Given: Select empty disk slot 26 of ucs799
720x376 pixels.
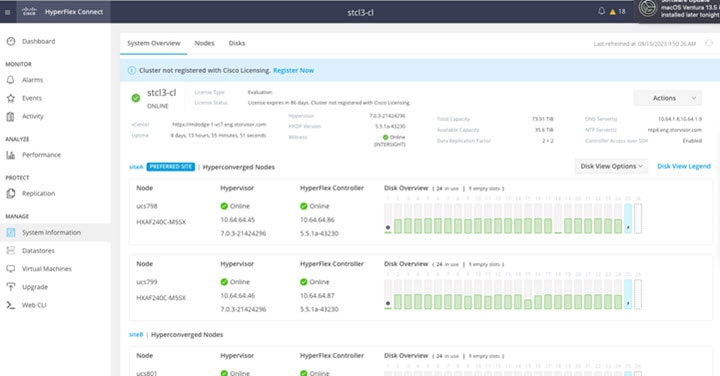Looking at the screenshot, I should [x=638, y=294].
